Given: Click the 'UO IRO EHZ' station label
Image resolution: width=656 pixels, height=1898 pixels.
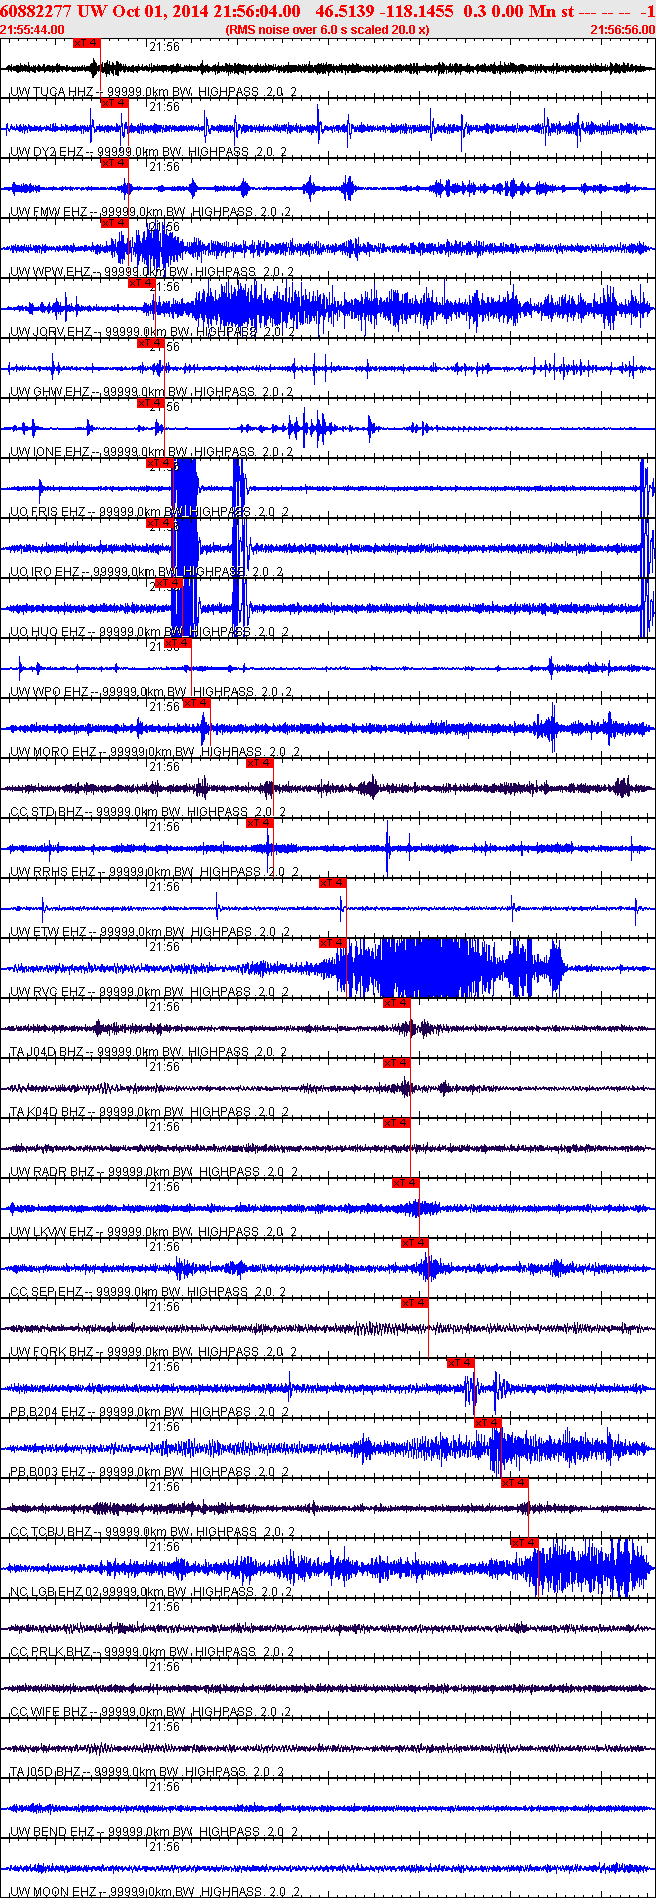Looking at the screenshot, I should click(46, 572).
